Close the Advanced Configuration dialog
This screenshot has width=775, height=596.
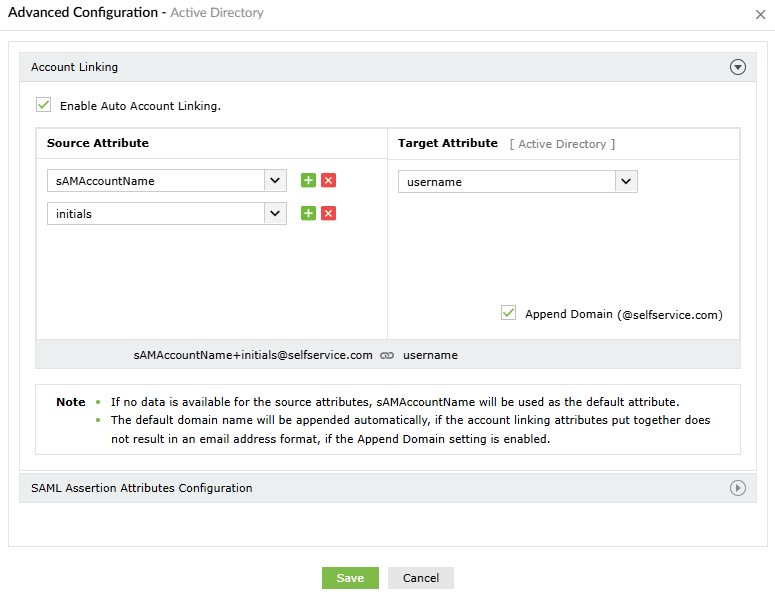coord(761,14)
